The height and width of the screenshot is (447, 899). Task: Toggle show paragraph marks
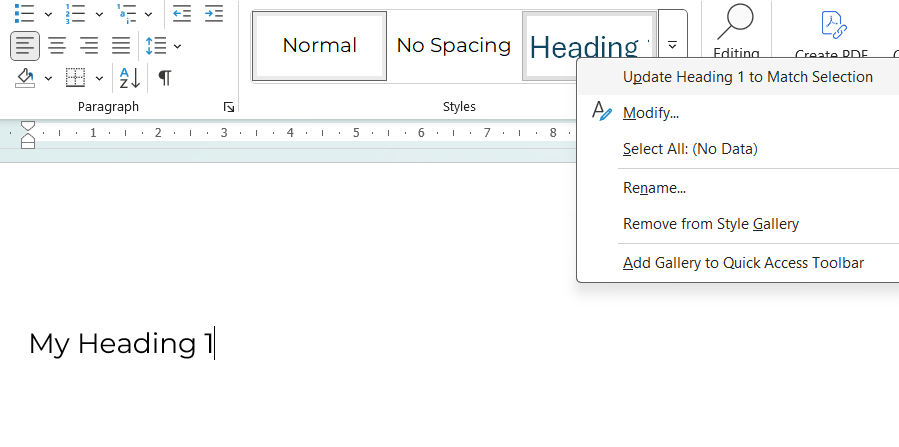[x=165, y=77]
